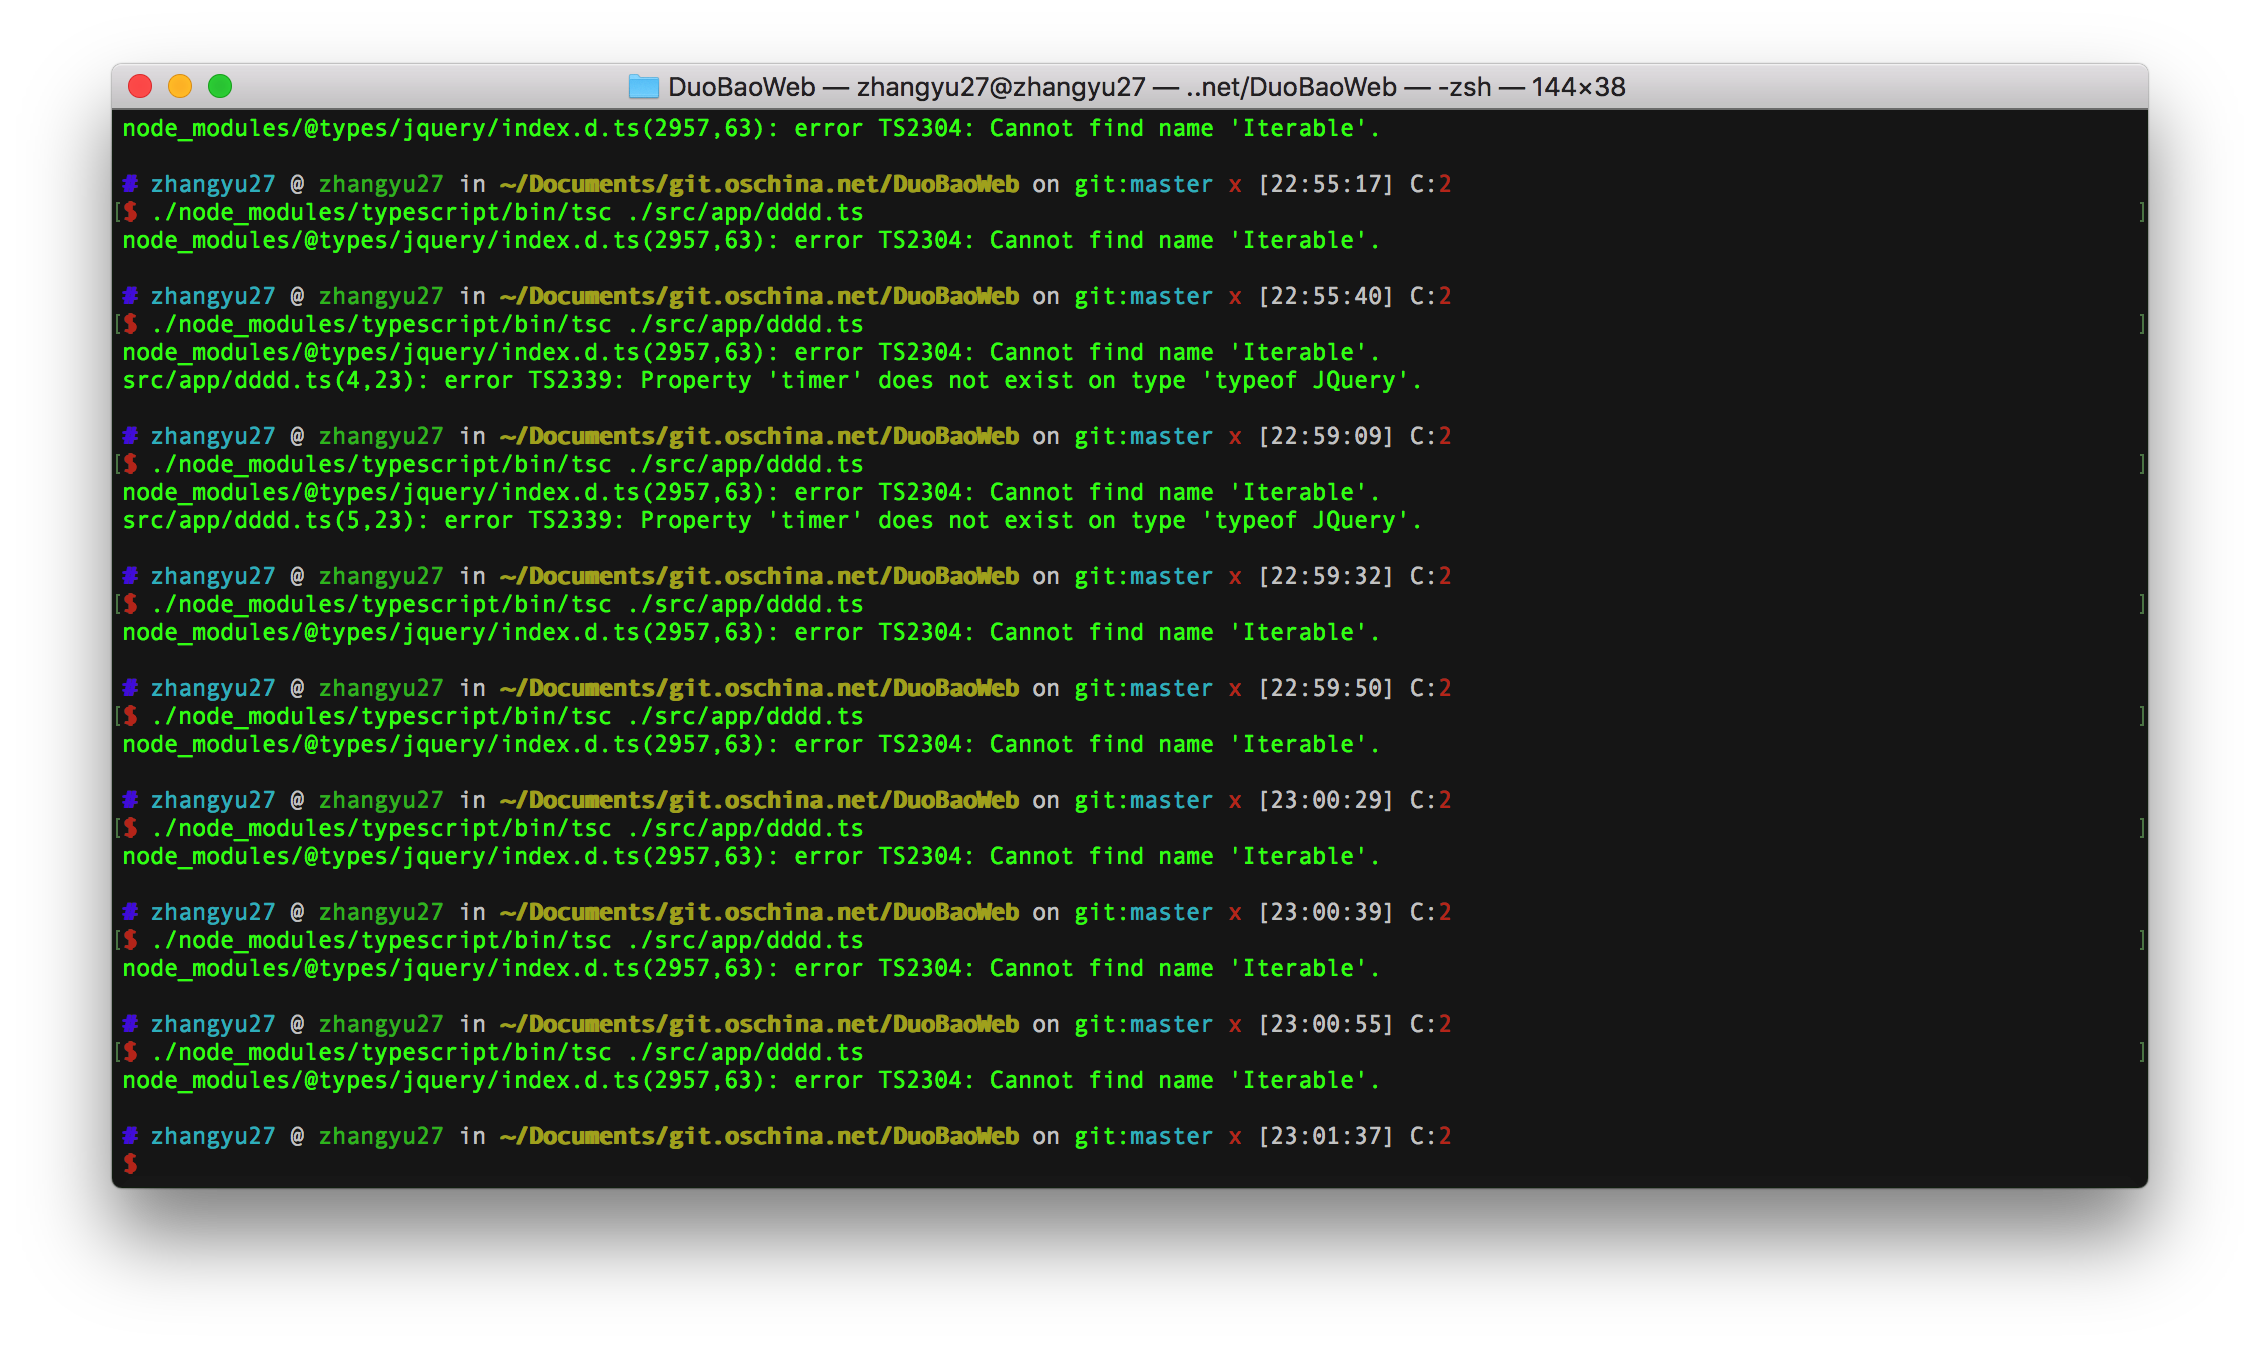This screenshot has width=2260, height=1348.
Task: Click the red $ symbol at the bottom prompt
Action: tap(131, 1163)
